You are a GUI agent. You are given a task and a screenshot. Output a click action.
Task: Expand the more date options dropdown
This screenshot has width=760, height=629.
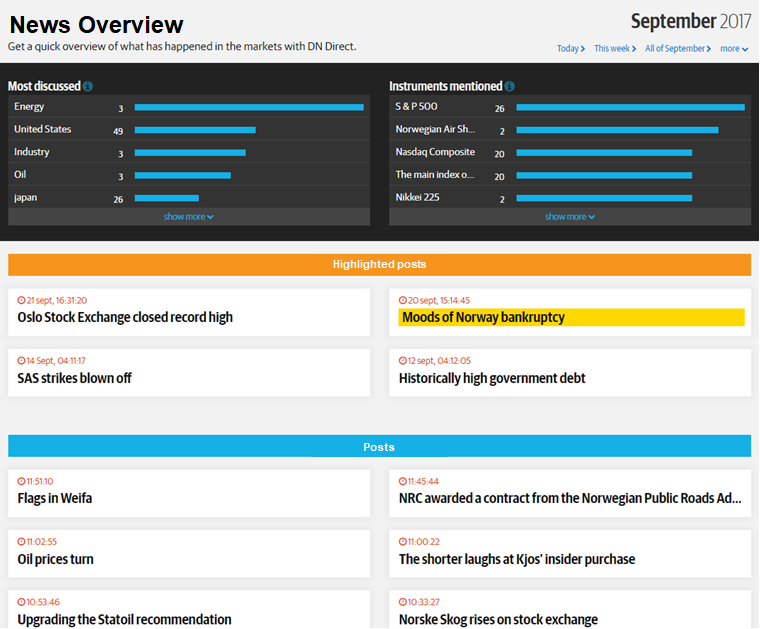tap(734, 48)
